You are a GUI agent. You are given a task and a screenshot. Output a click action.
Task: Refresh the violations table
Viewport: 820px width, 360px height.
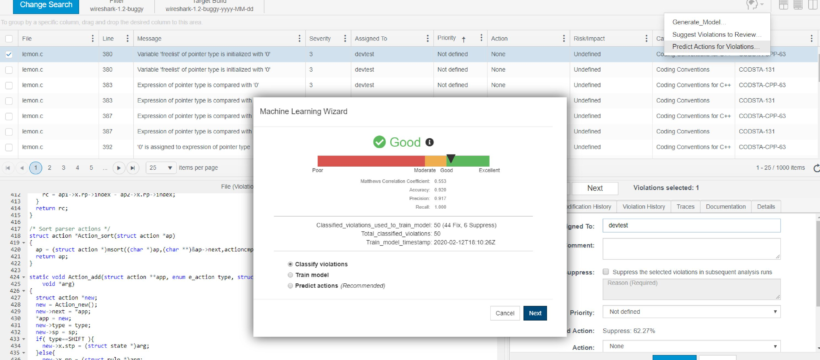pyautogui.click(x=816, y=168)
